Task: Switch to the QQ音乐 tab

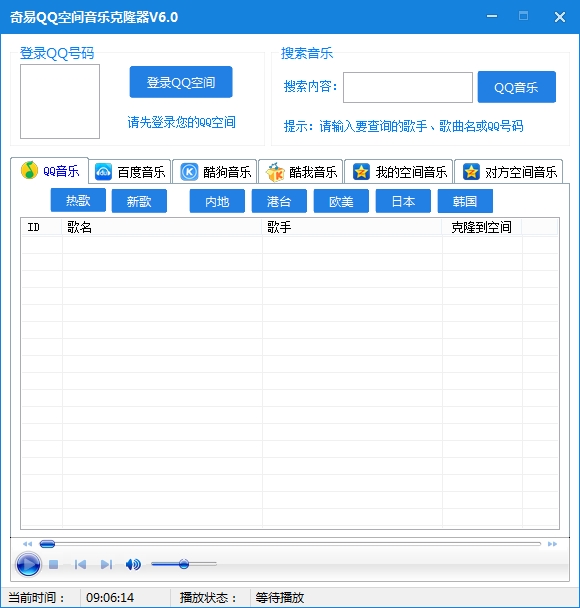Action: pos(50,171)
